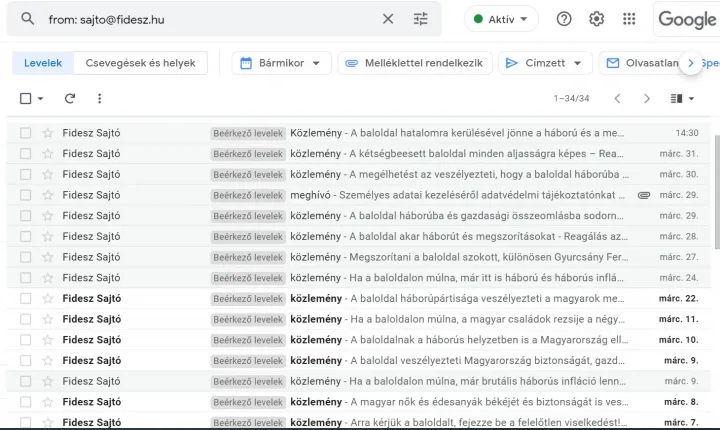
Task: Click attachment paperclip on meghívó email
Action: click(644, 195)
